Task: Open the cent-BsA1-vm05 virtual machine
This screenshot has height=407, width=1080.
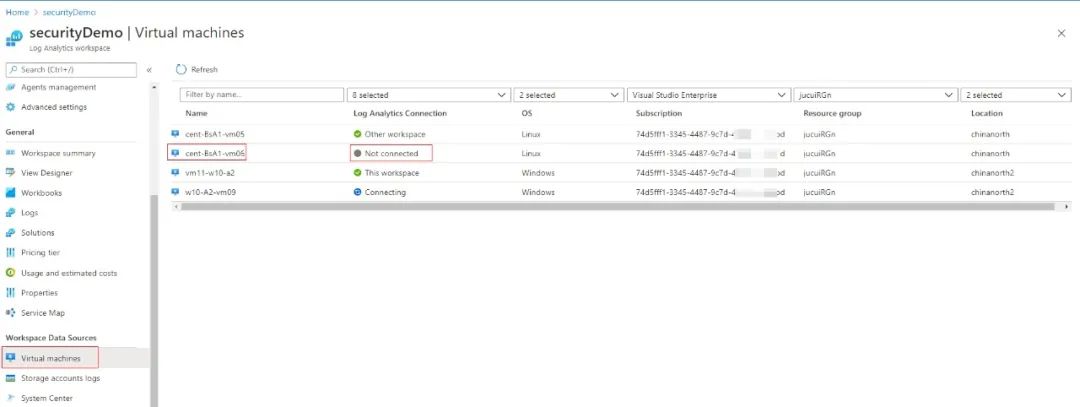Action: [x=216, y=134]
